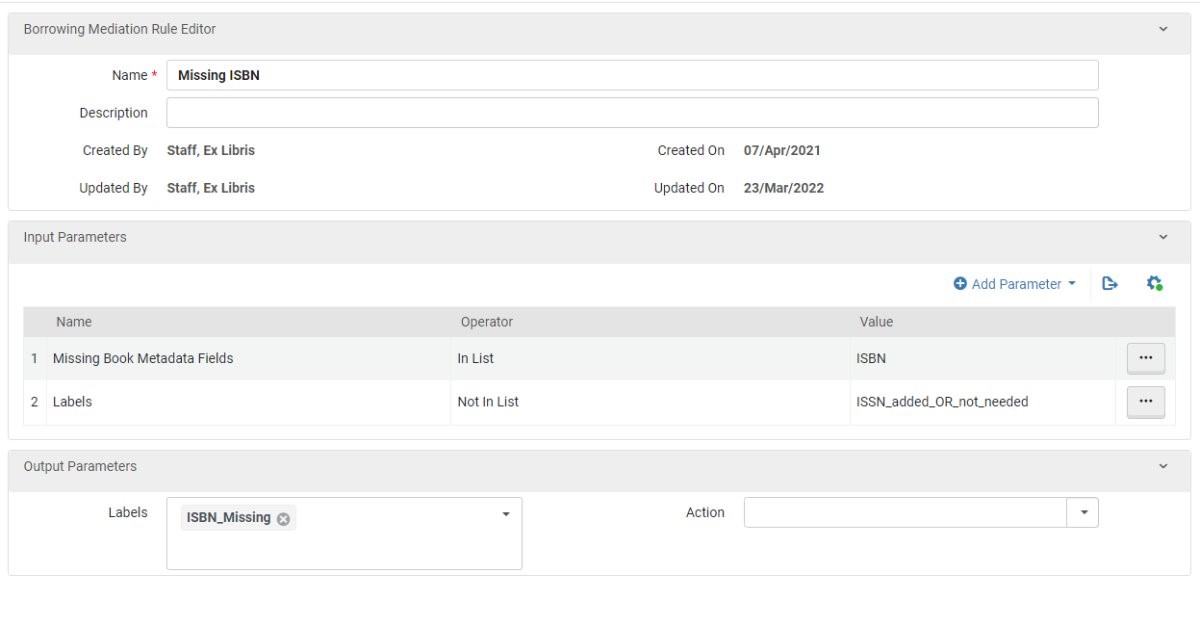
Task: Click the Operator column header
Action: click(x=486, y=322)
